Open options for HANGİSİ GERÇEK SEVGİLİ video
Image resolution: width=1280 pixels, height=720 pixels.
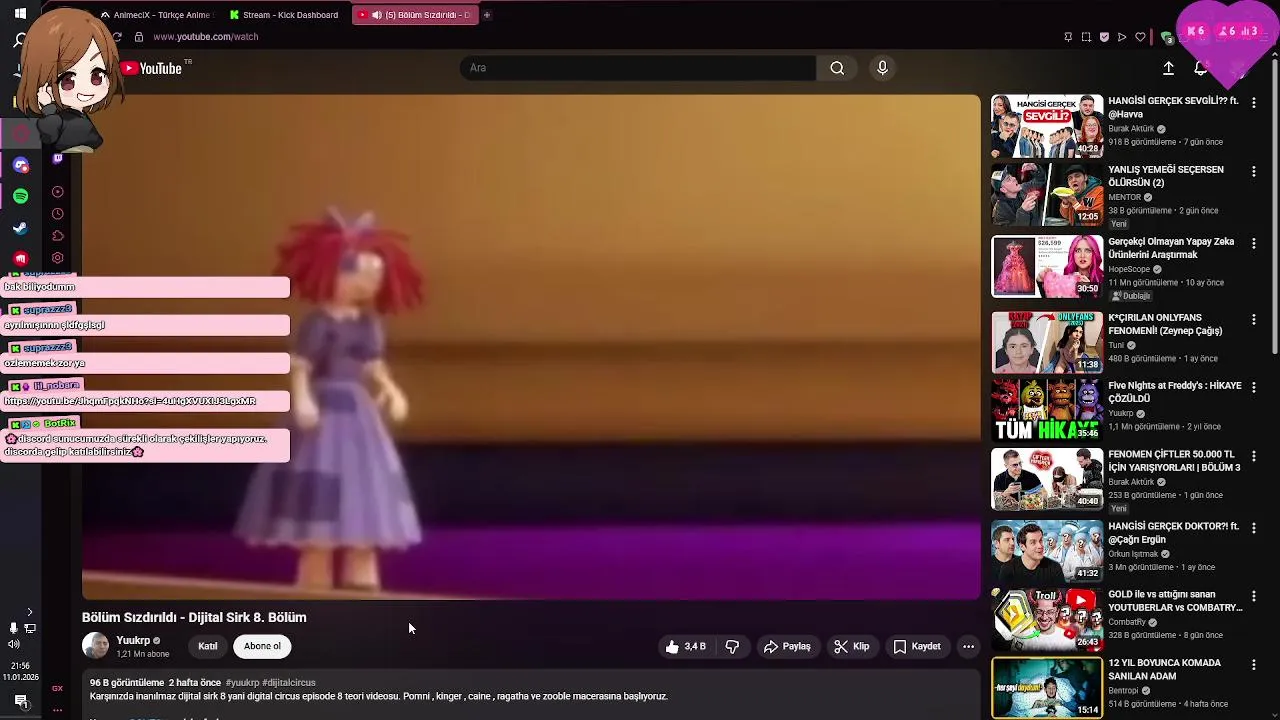pos(1253,103)
